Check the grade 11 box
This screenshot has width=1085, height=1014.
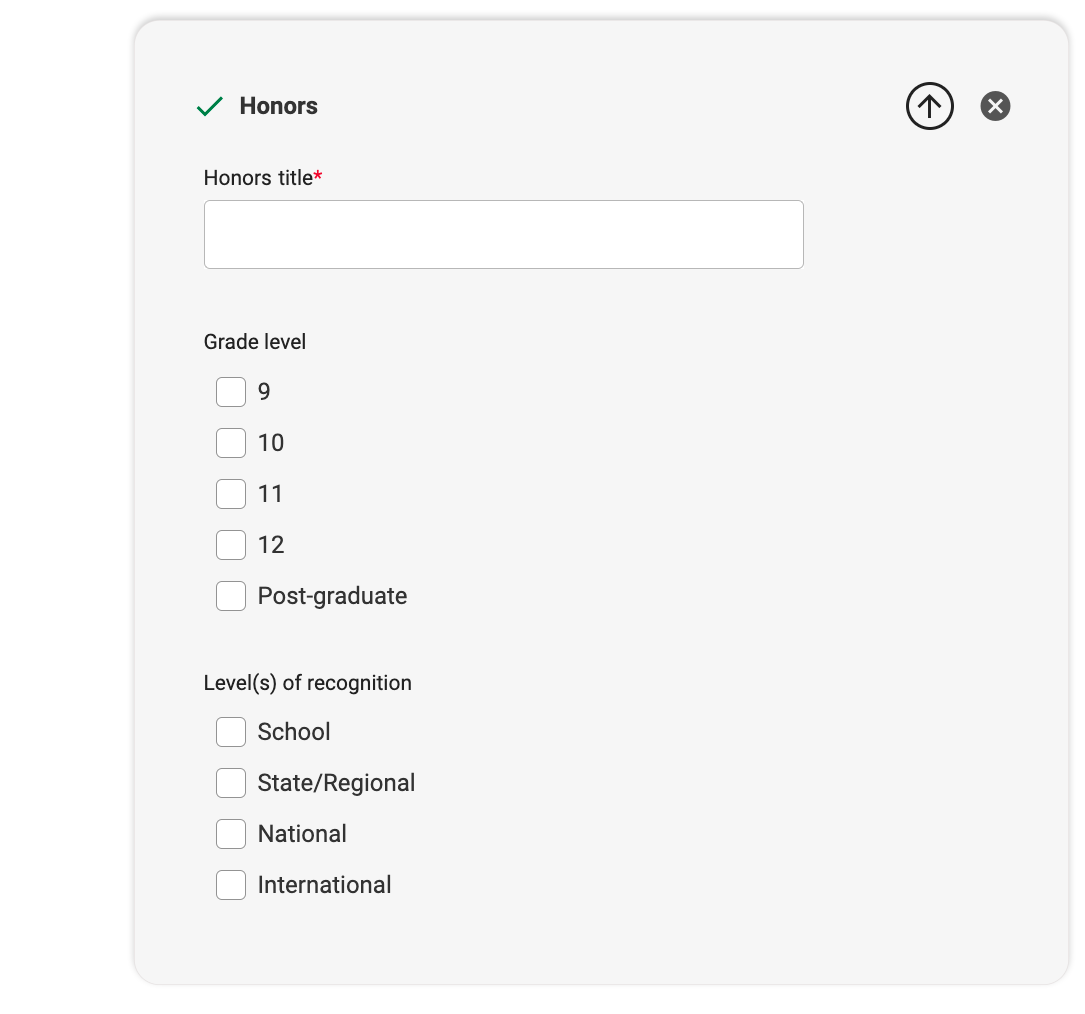click(x=231, y=494)
